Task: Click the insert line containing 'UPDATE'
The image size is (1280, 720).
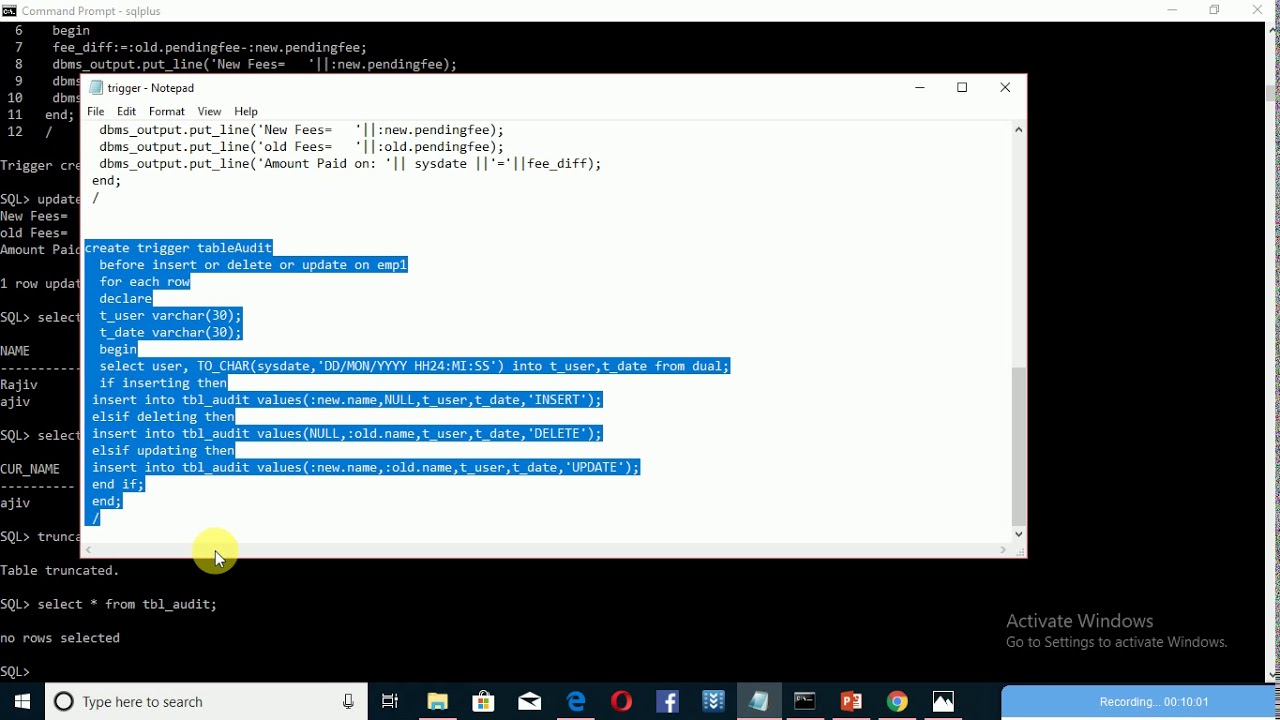Action: click(365, 467)
